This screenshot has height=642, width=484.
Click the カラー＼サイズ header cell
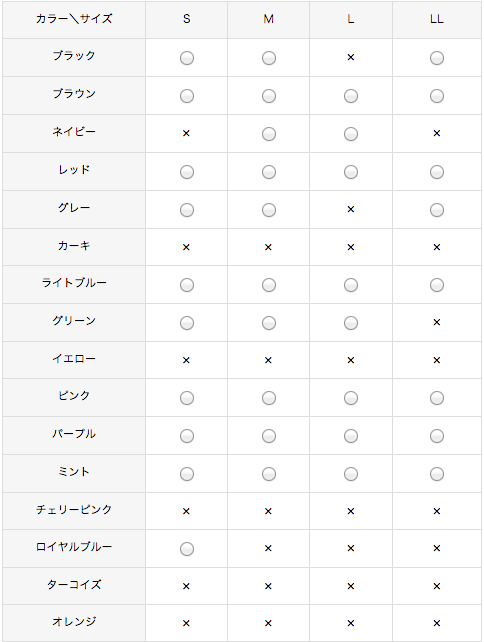pos(74,20)
